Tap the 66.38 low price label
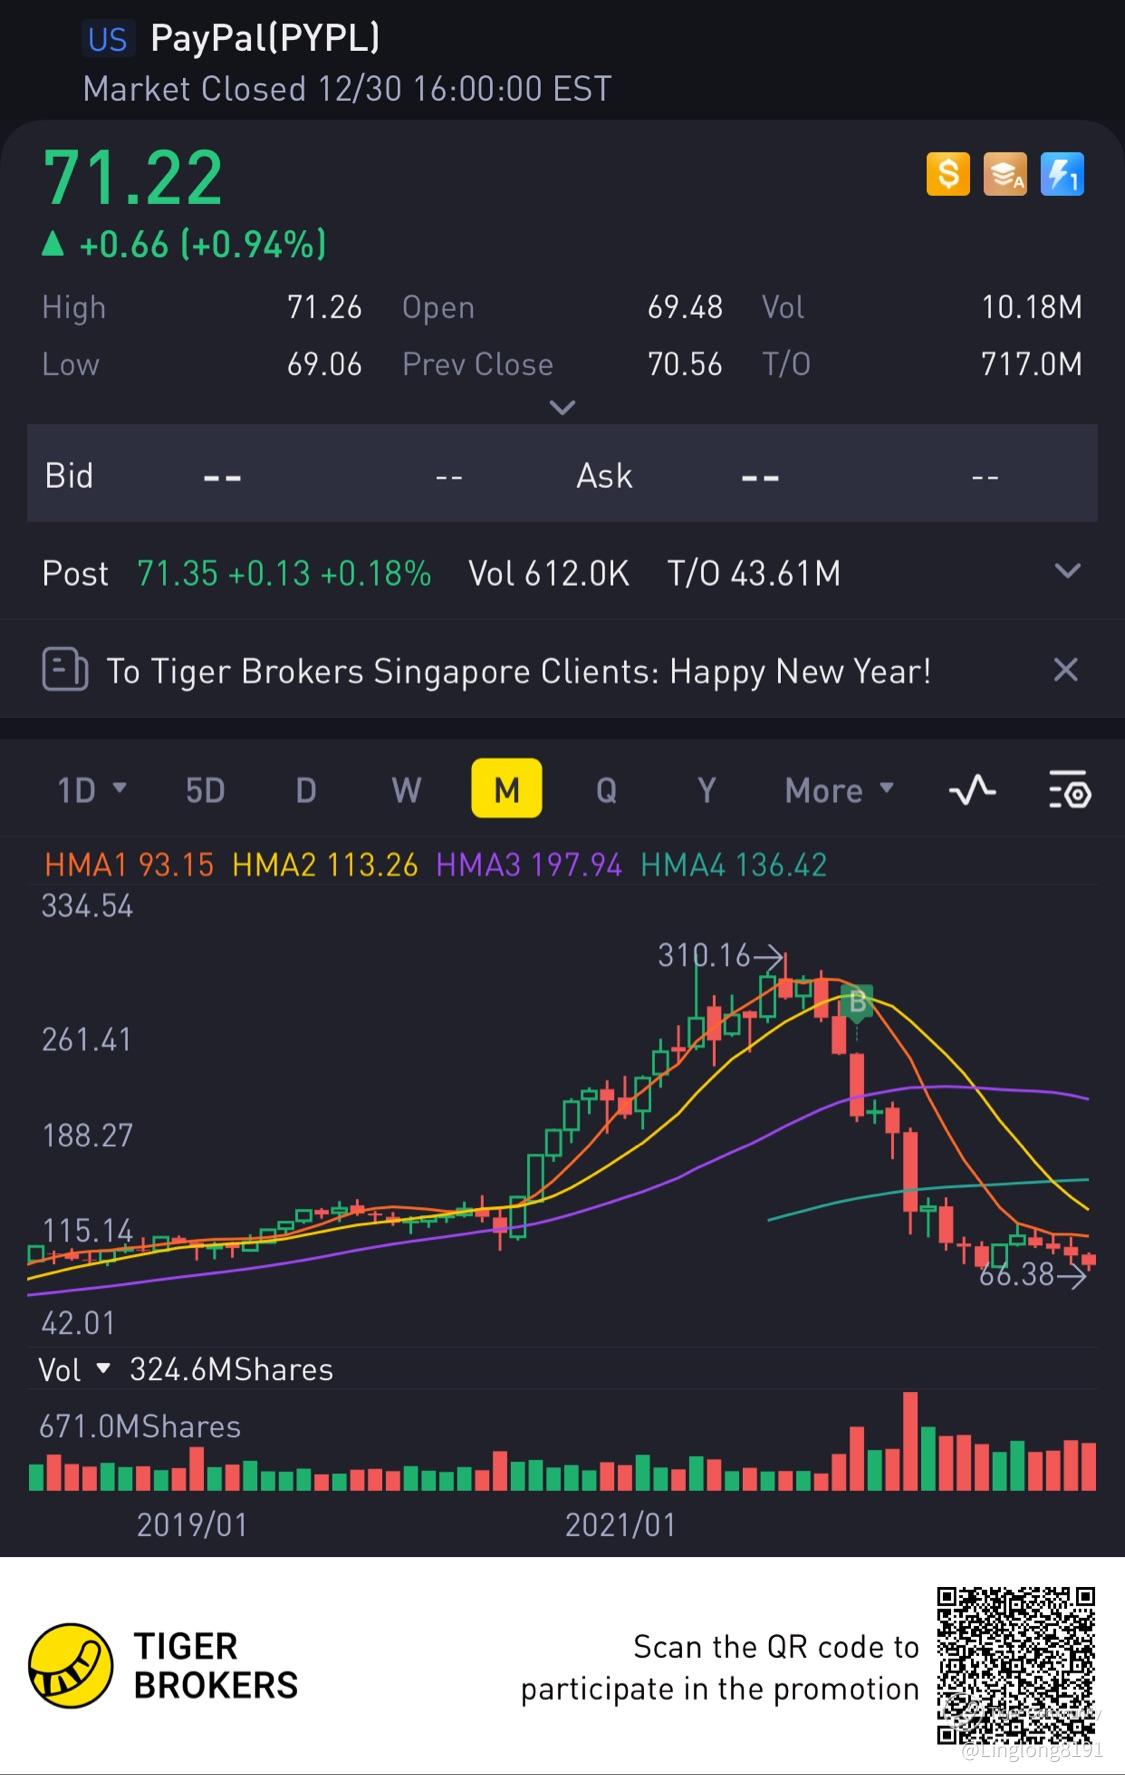The height and width of the screenshot is (1775, 1125). tap(1016, 1275)
